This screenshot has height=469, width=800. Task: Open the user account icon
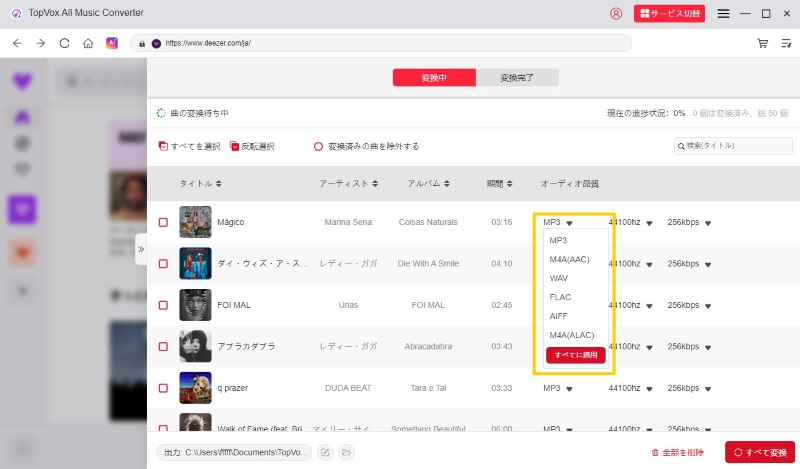pos(616,14)
